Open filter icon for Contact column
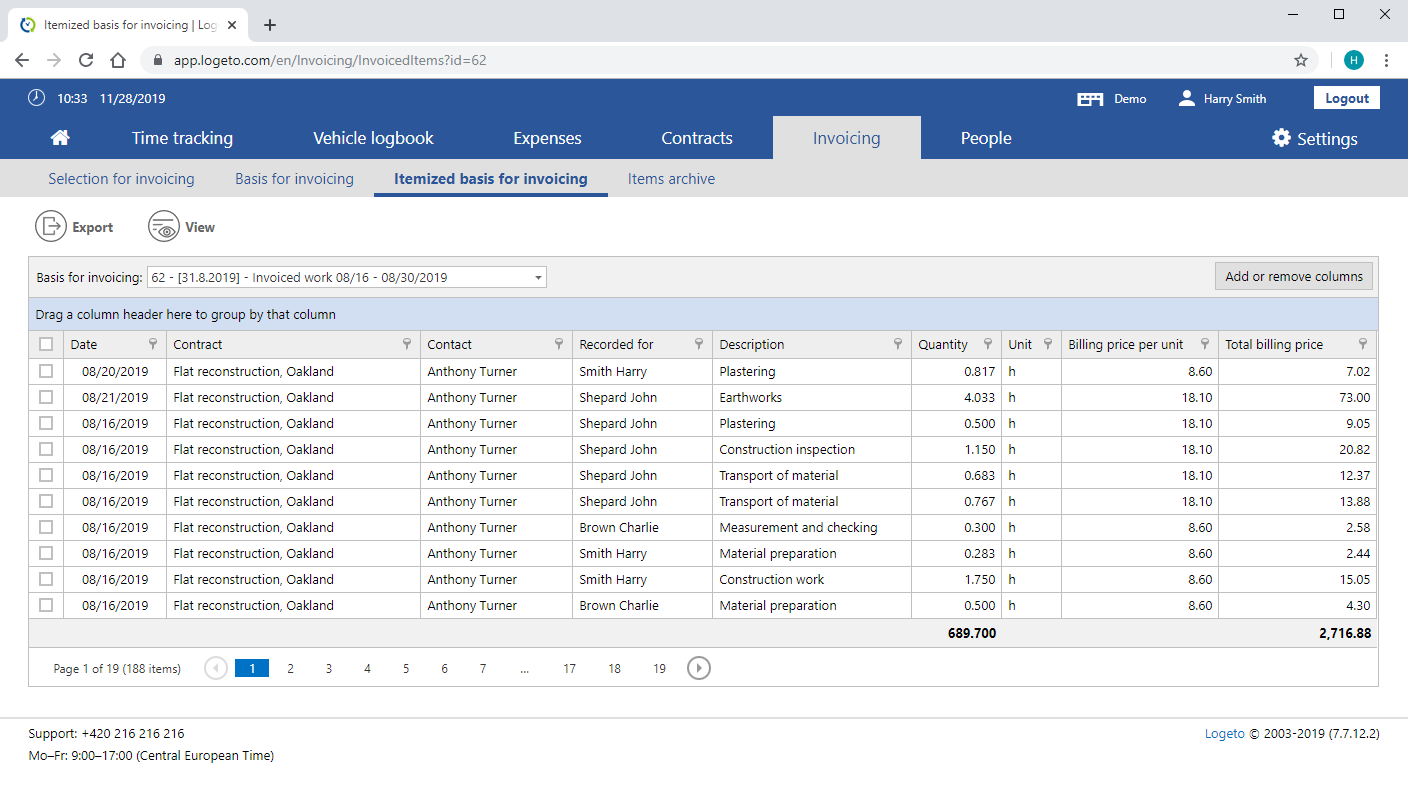The width and height of the screenshot is (1408, 797). tap(559, 344)
